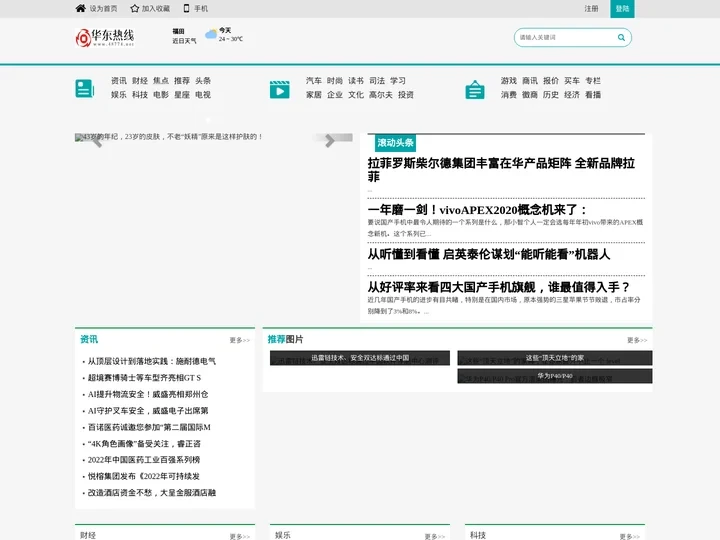This screenshot has width=720, height=540.
Task: Open image card 迅雷链技术、安全双达标通过中国
Action: pos(360,358)
